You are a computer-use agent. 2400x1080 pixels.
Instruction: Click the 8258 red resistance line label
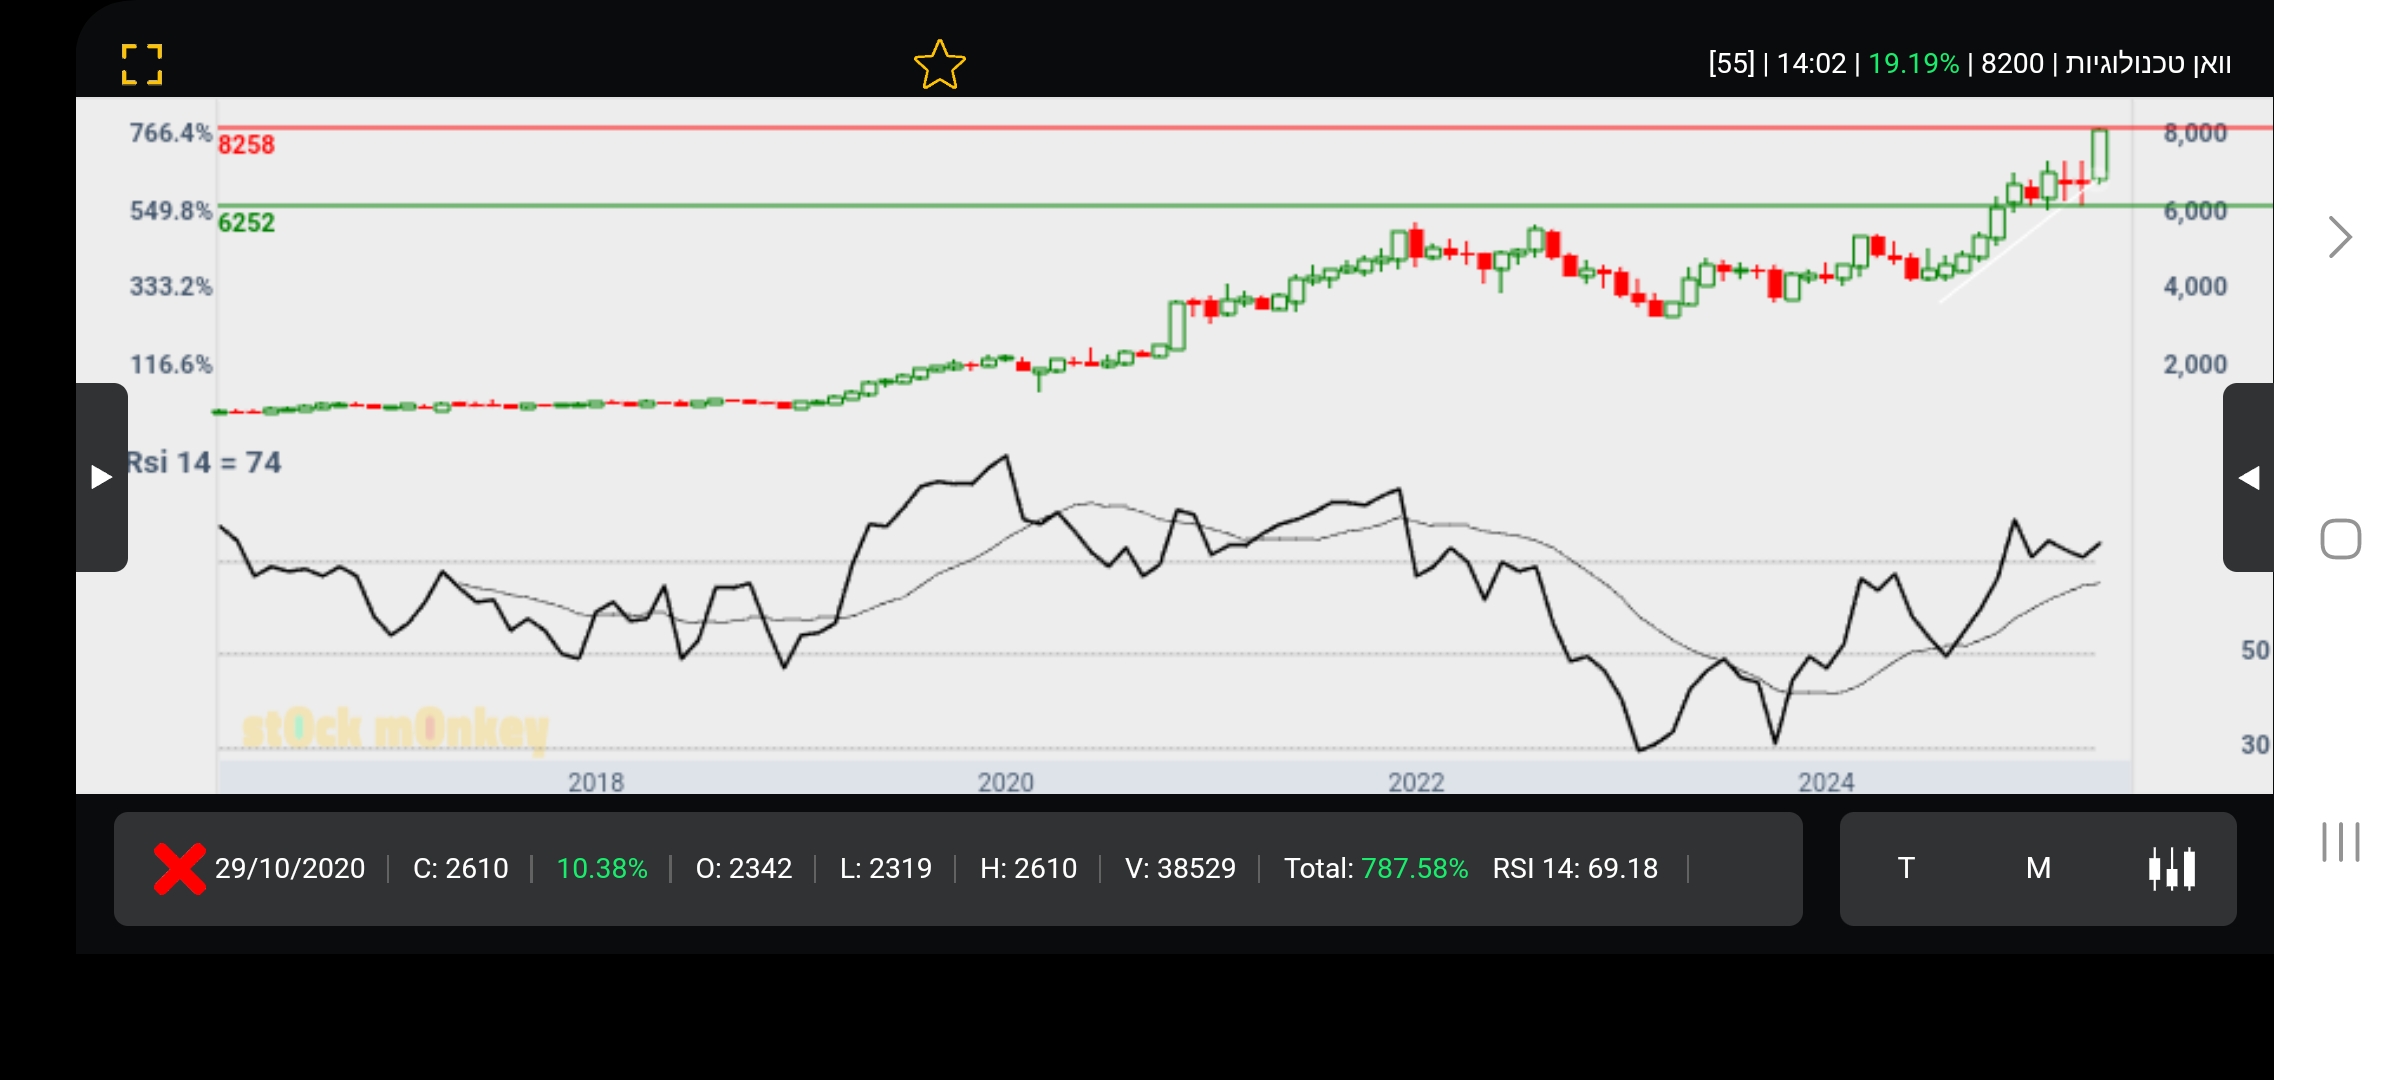coord(246,145)
